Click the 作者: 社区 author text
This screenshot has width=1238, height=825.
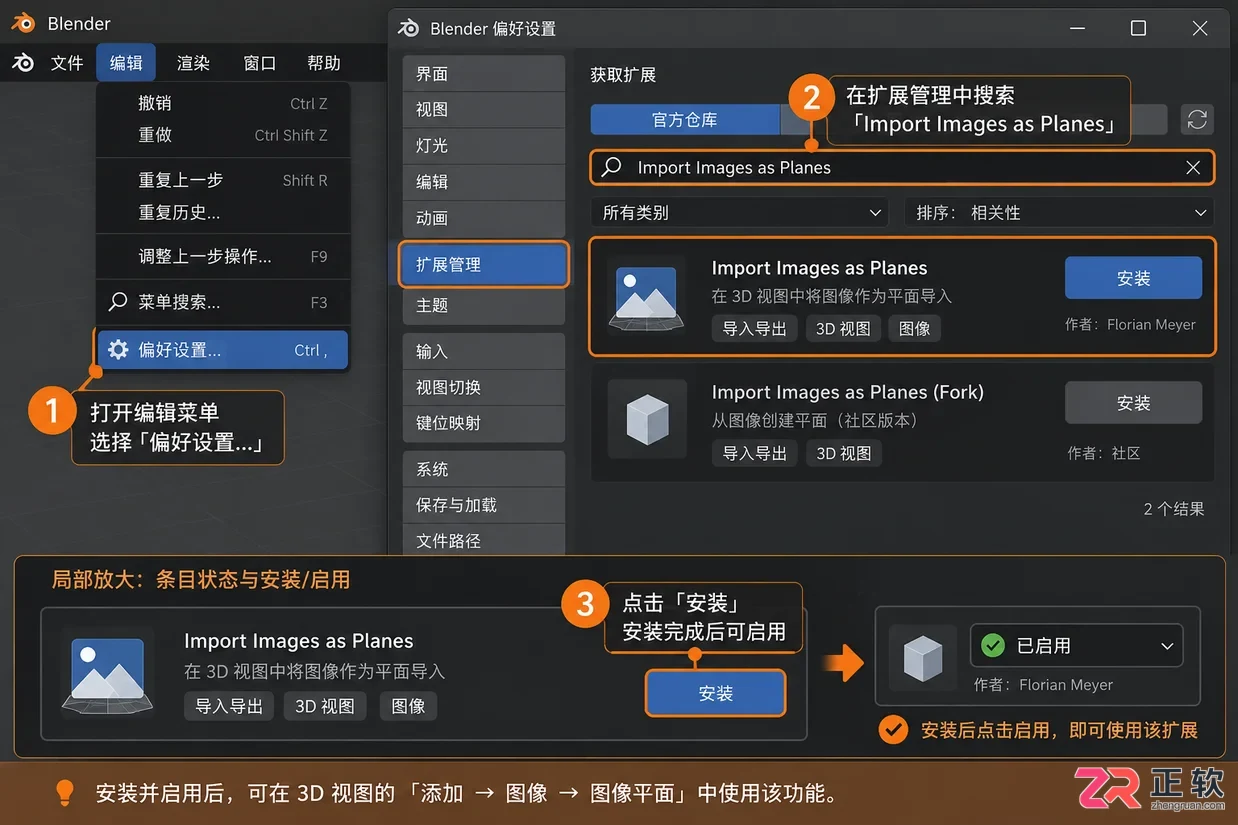[1104, 453]
